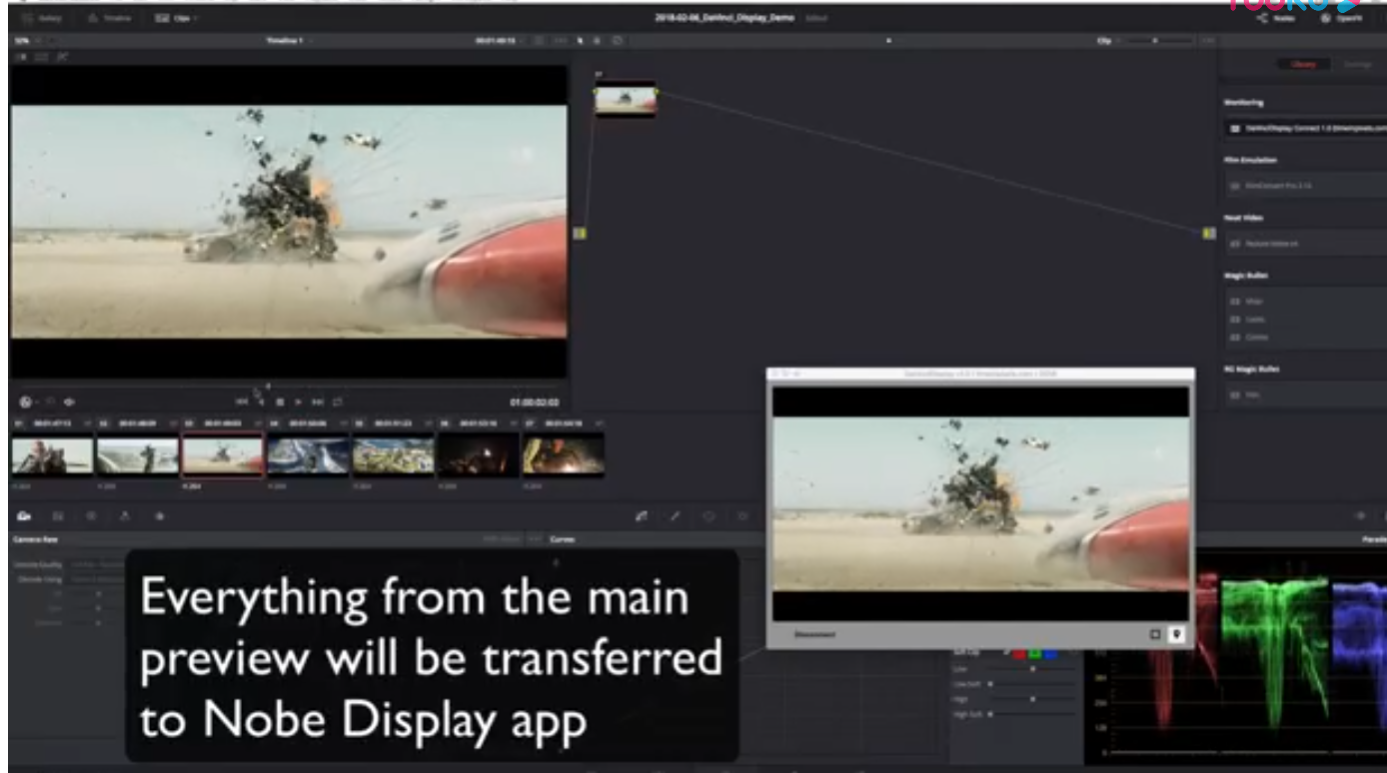
Task: Adjust Soft Clip Low slider
Action: pos(1032,669)
